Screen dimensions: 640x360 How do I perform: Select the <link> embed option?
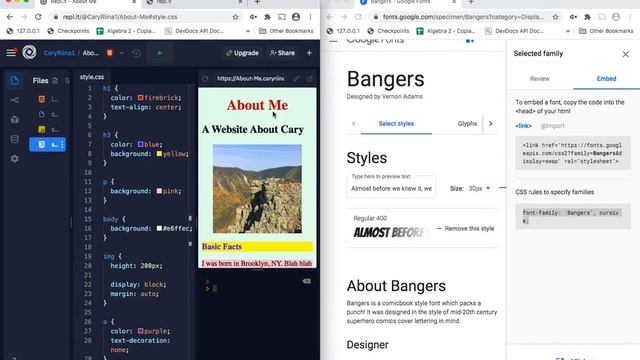523,126
